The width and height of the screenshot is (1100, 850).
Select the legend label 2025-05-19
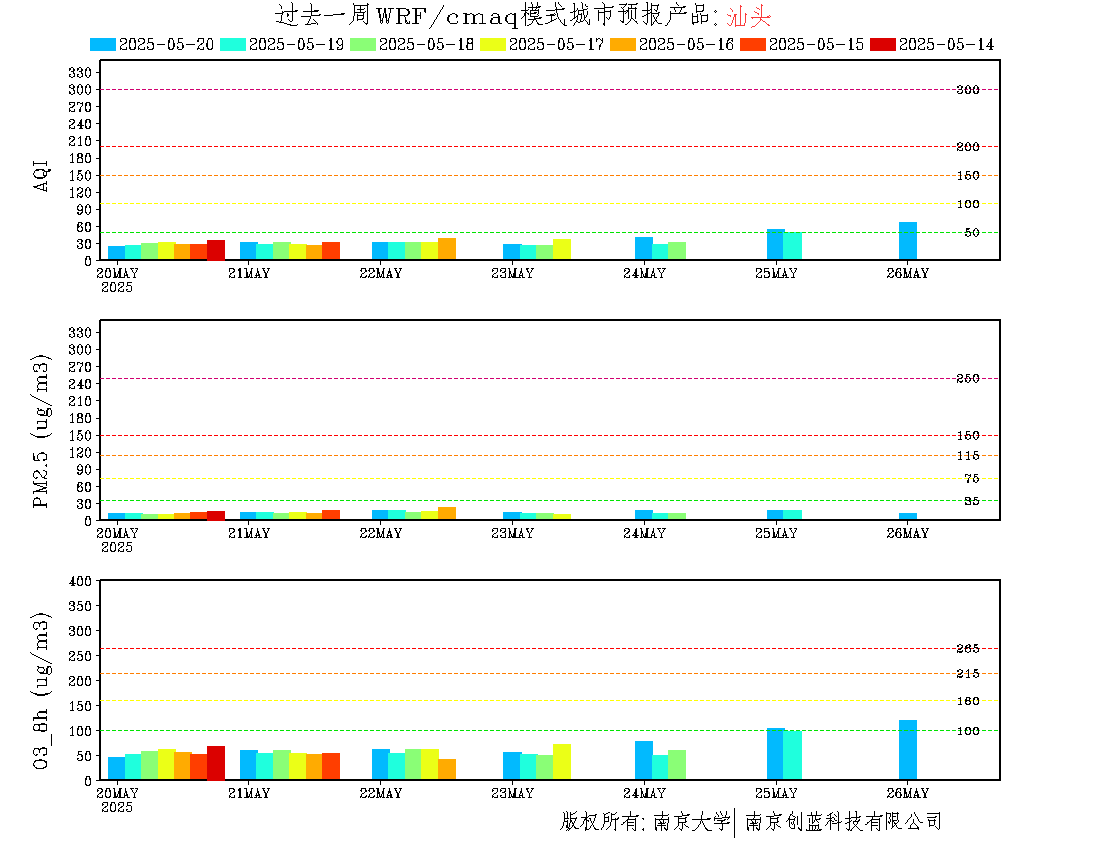(296, 44)
